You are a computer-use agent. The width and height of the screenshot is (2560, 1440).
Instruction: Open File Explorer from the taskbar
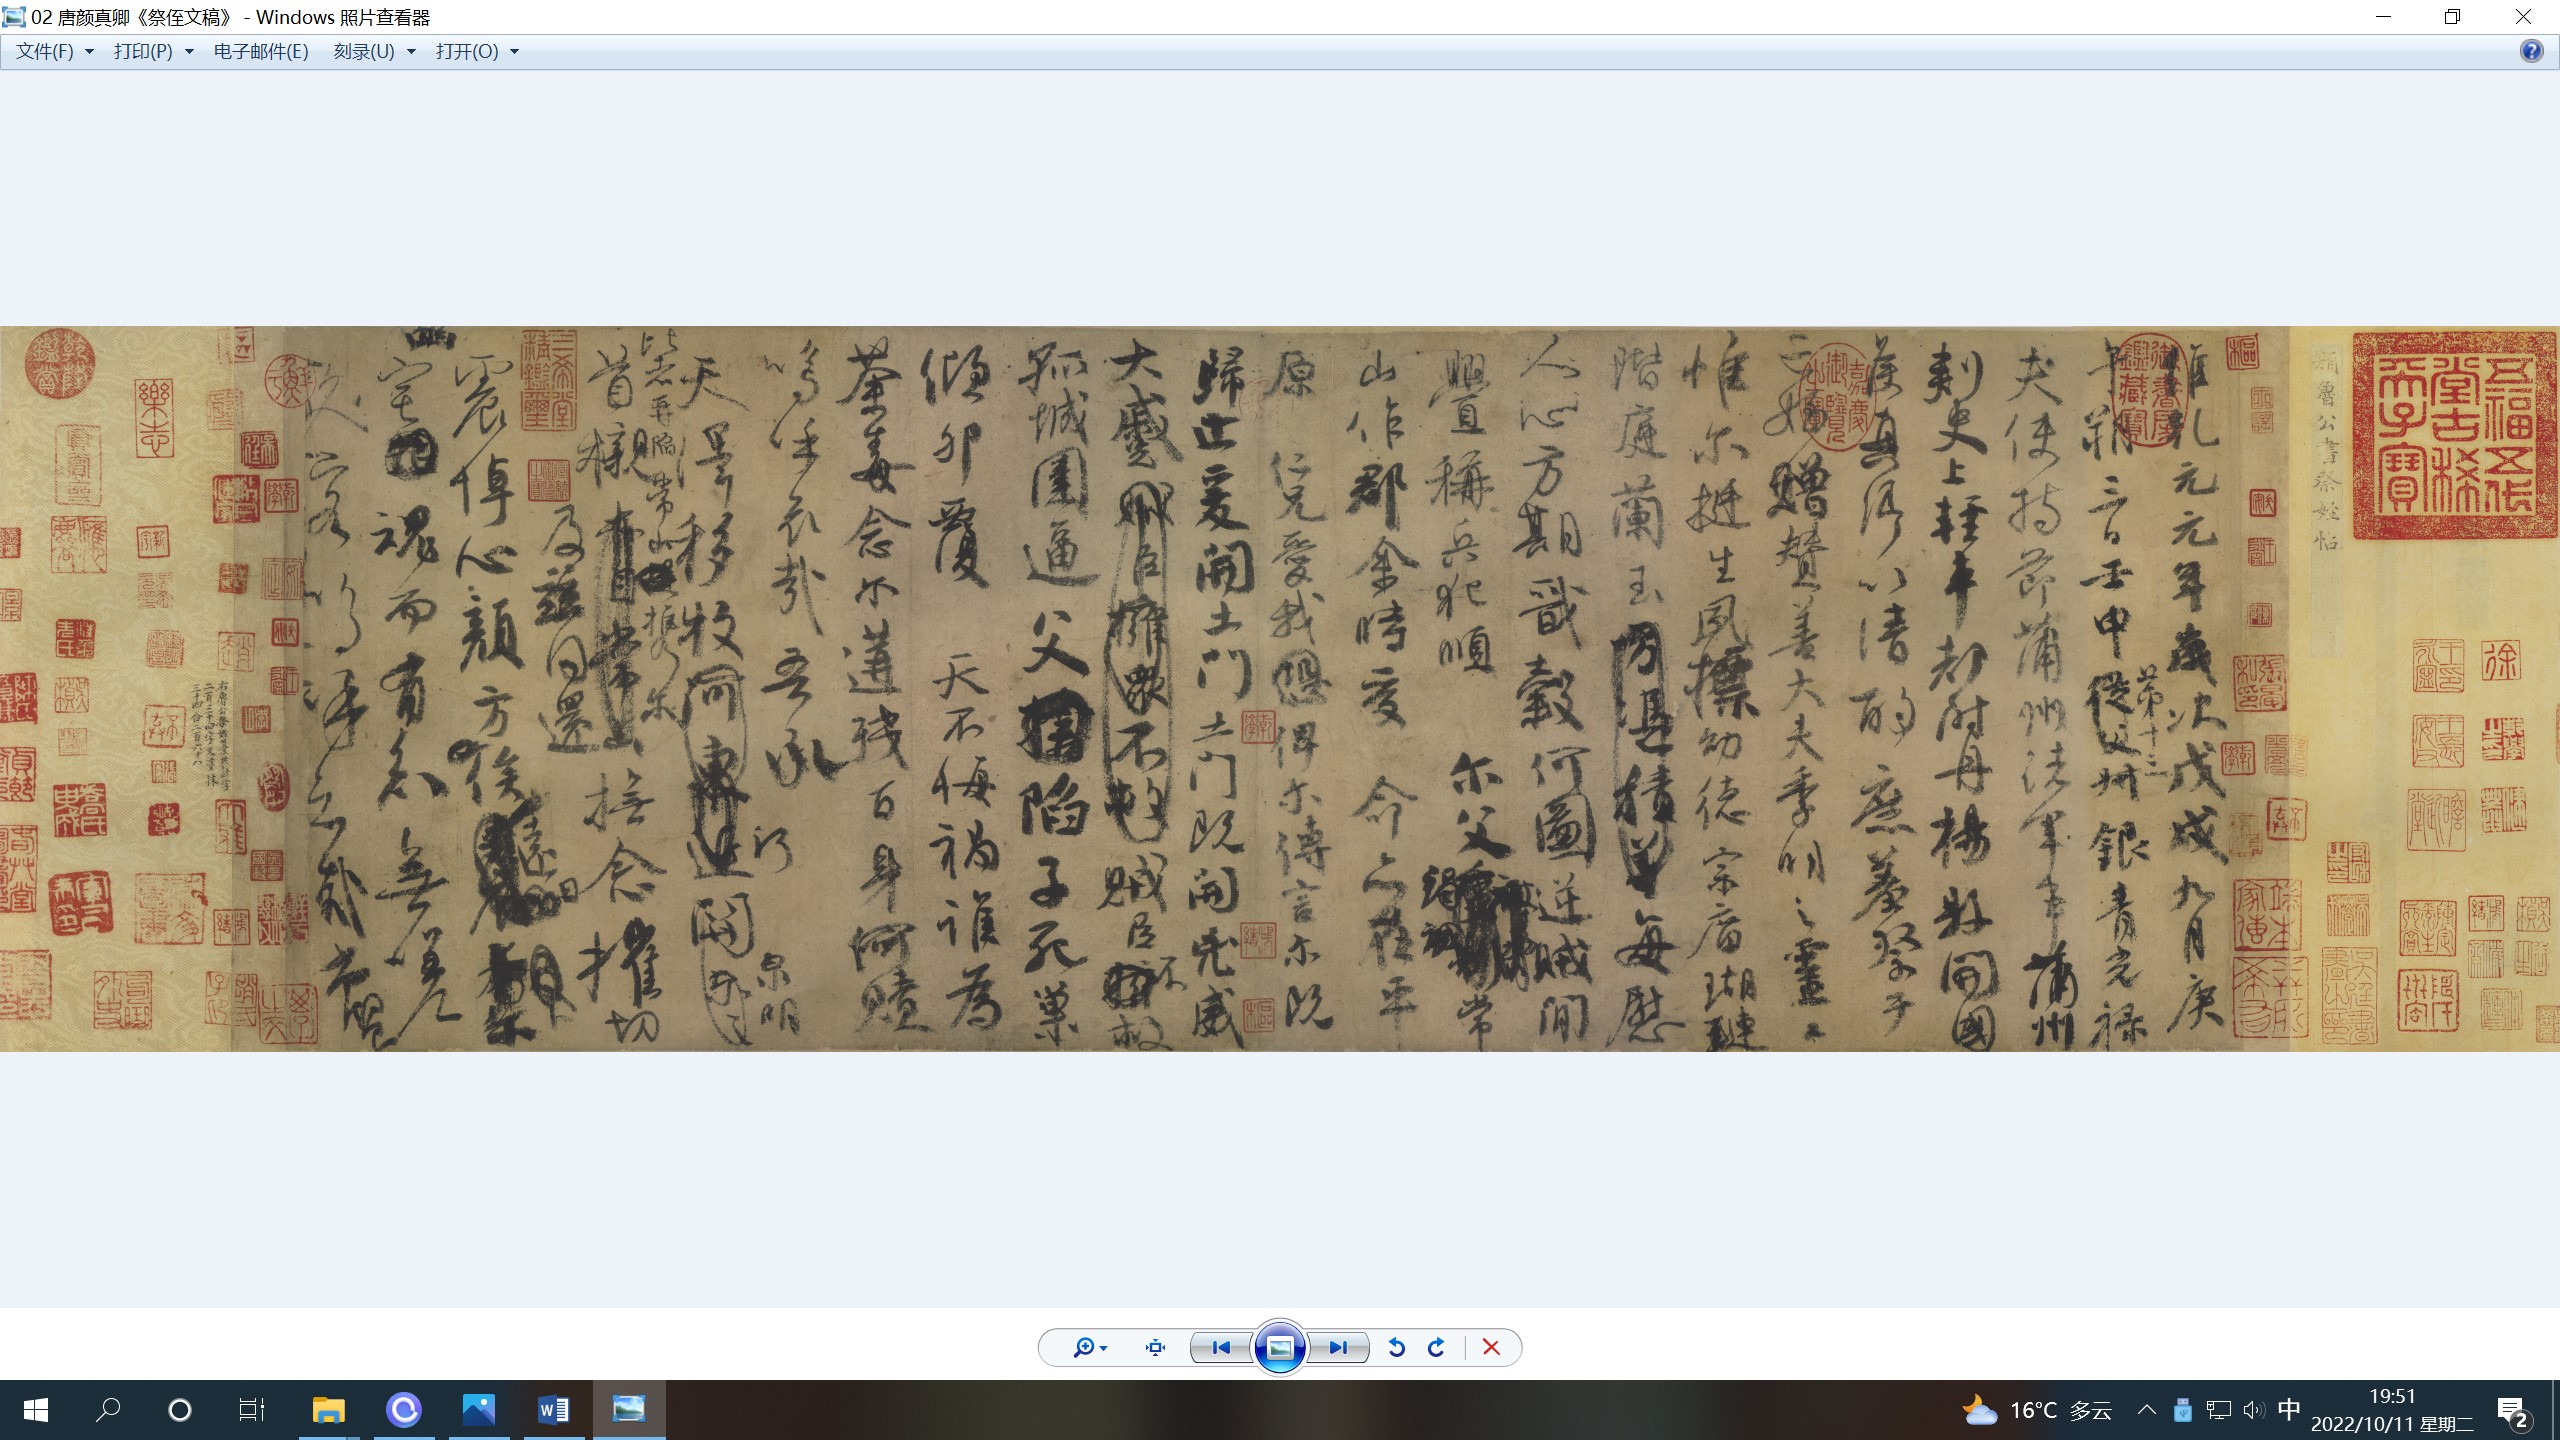[328, 1410]
